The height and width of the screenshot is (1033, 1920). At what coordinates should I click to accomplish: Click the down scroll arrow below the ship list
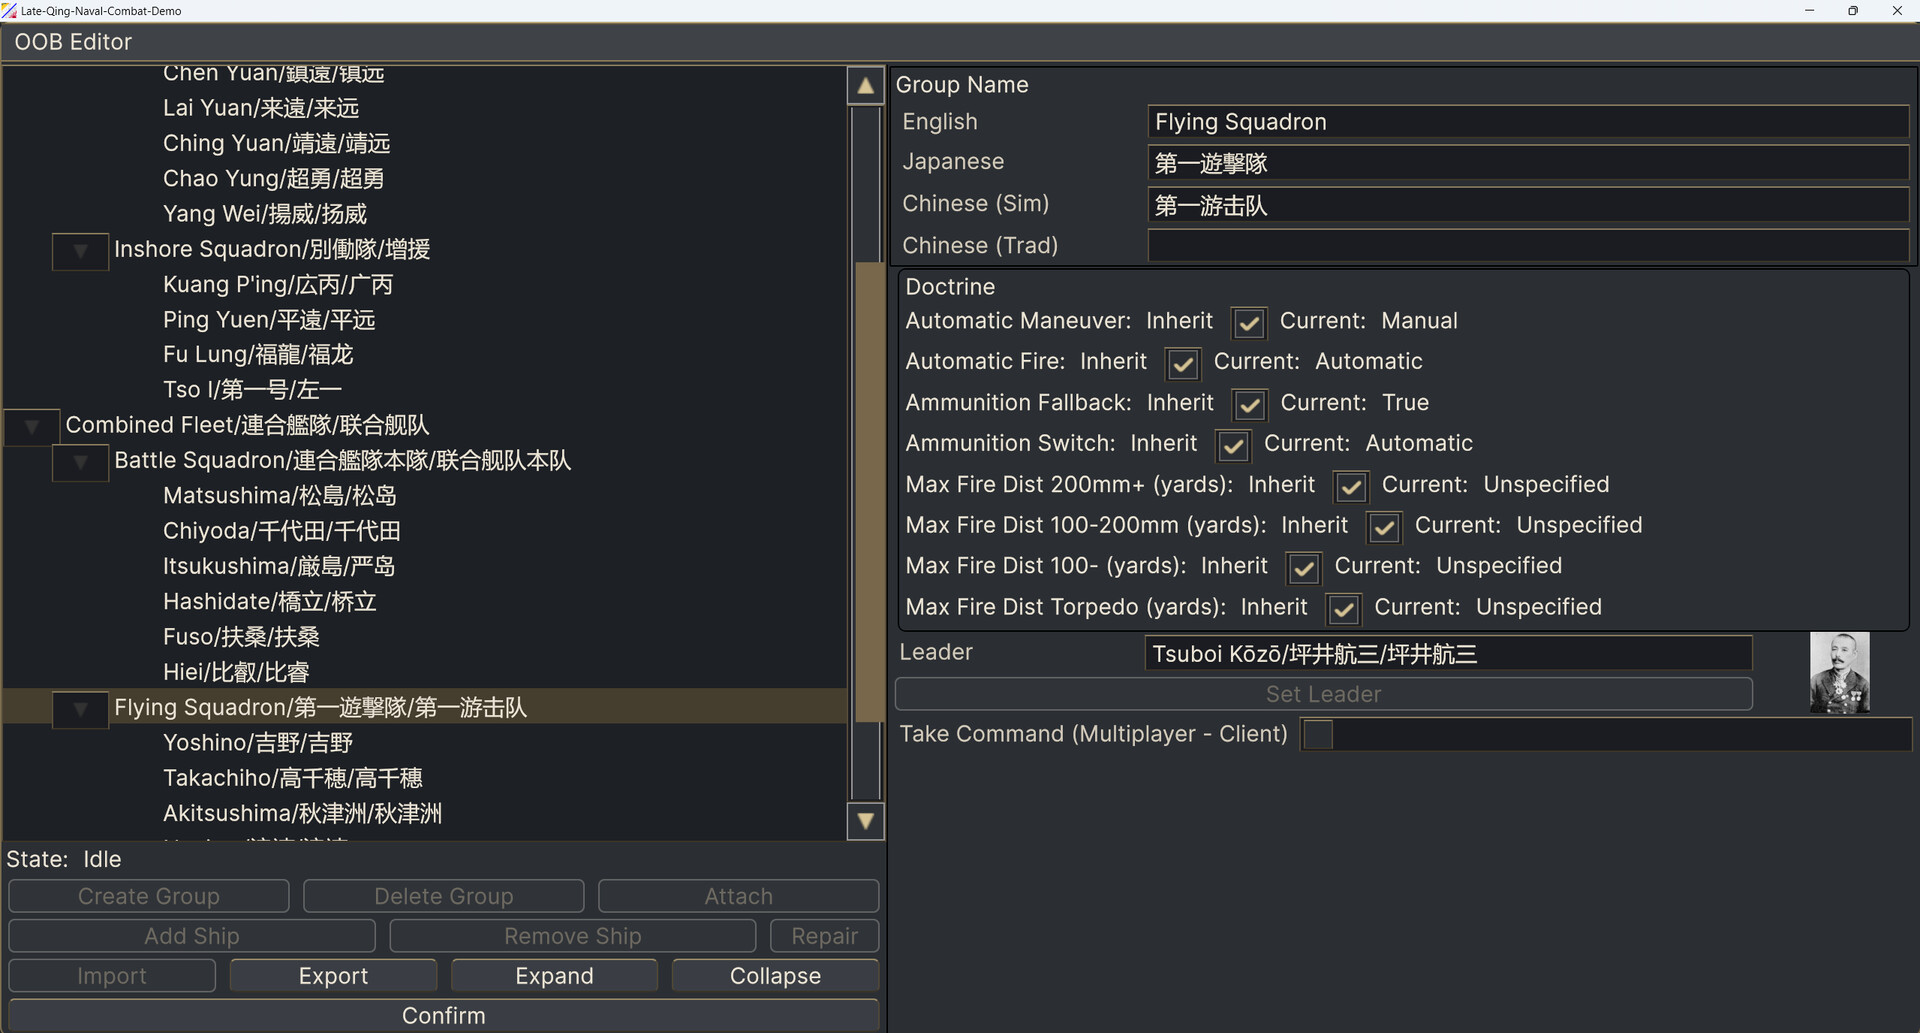click(x=865, y=820)
